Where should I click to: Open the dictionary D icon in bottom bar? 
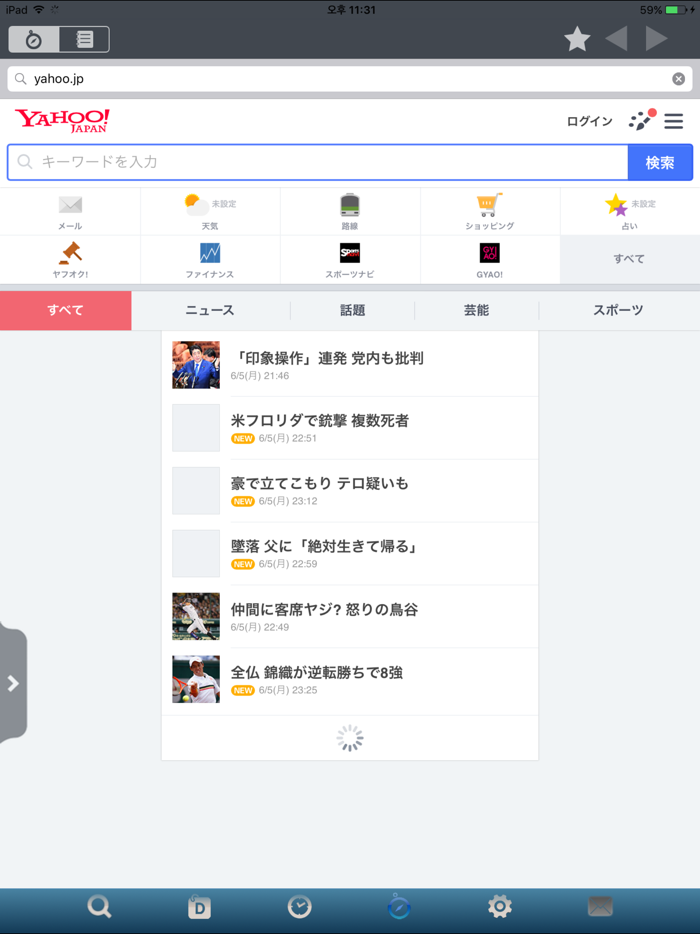click(x=199, y=907)
